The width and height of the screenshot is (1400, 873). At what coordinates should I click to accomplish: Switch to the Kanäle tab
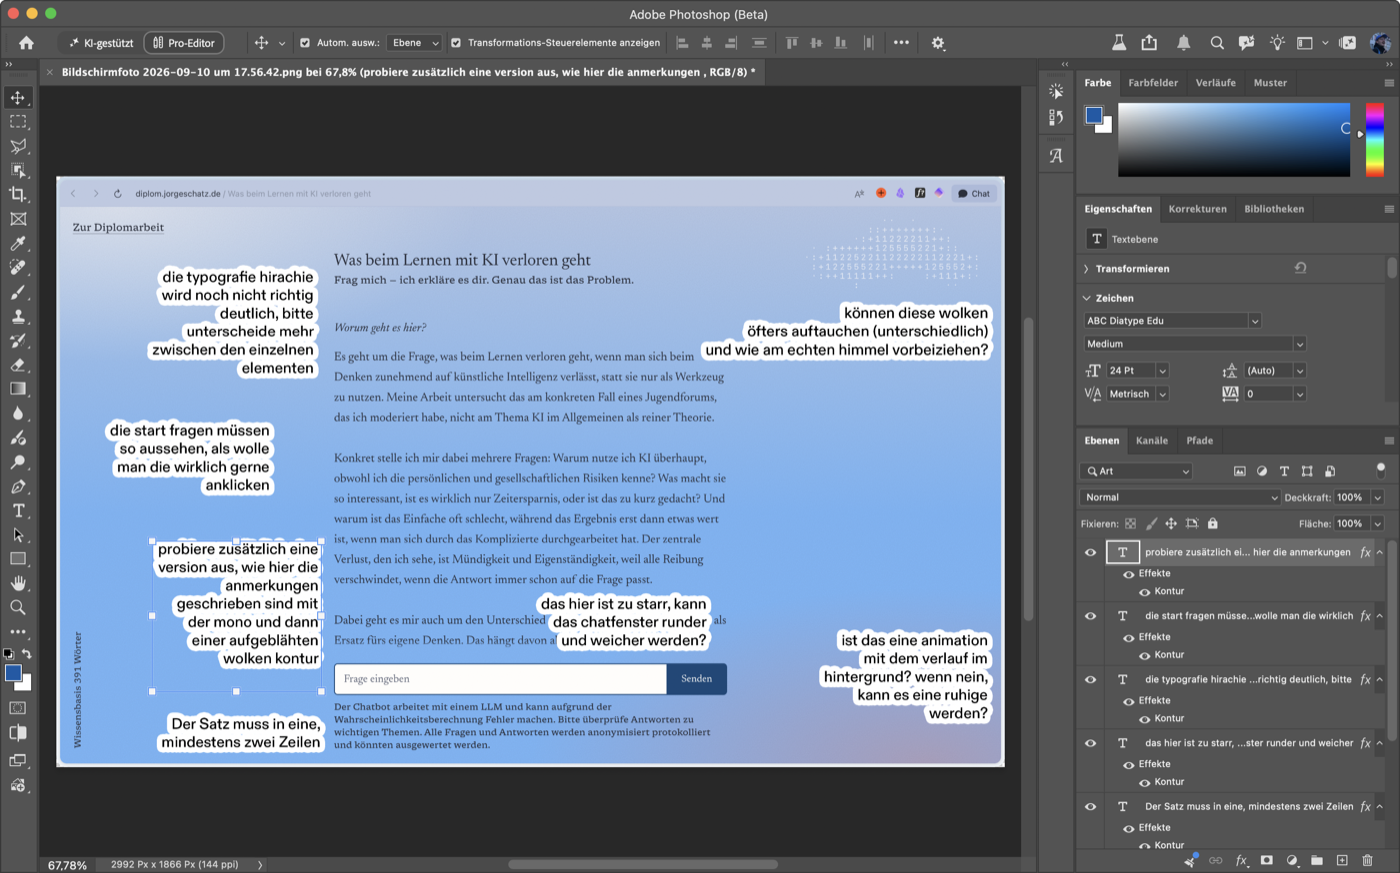point(1152,440)
